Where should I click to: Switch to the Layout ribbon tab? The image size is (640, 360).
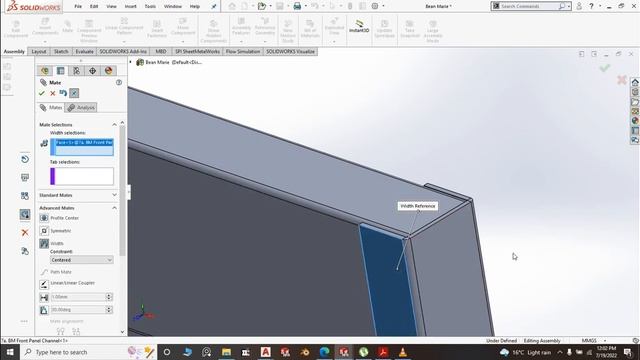pos(39,51)
